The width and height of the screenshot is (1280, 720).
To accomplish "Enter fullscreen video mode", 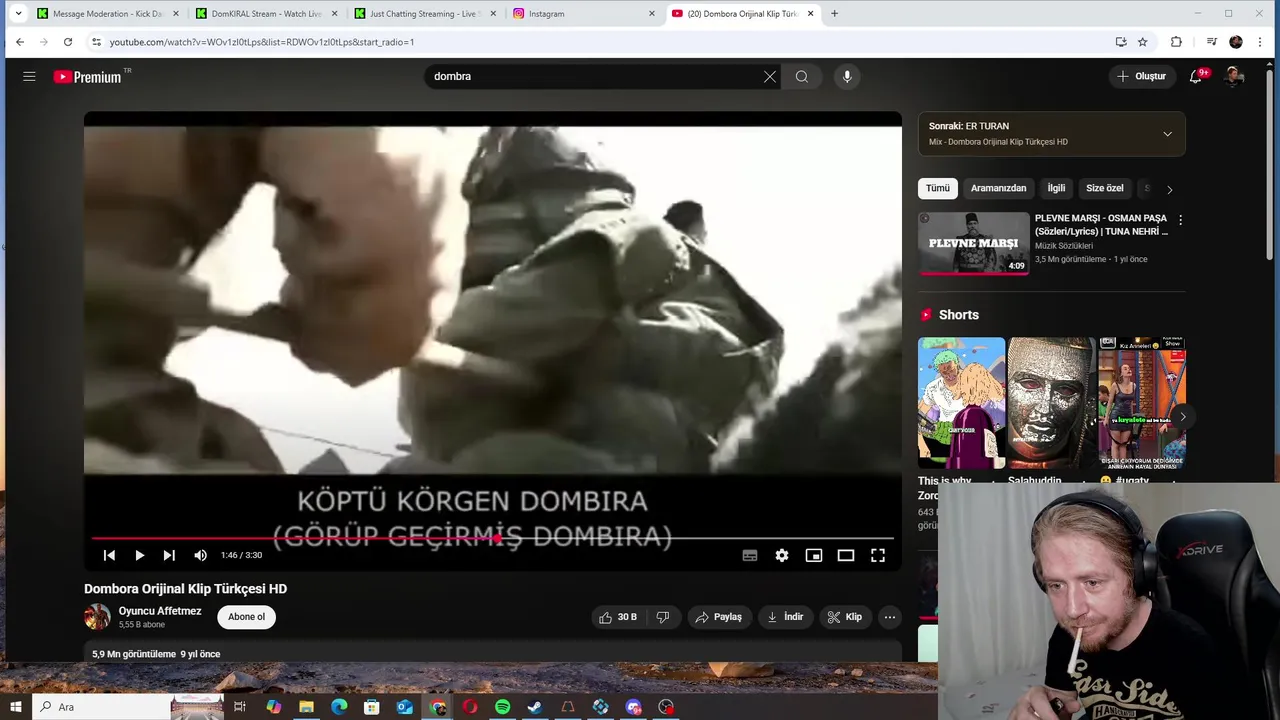I will pos(878,555).
